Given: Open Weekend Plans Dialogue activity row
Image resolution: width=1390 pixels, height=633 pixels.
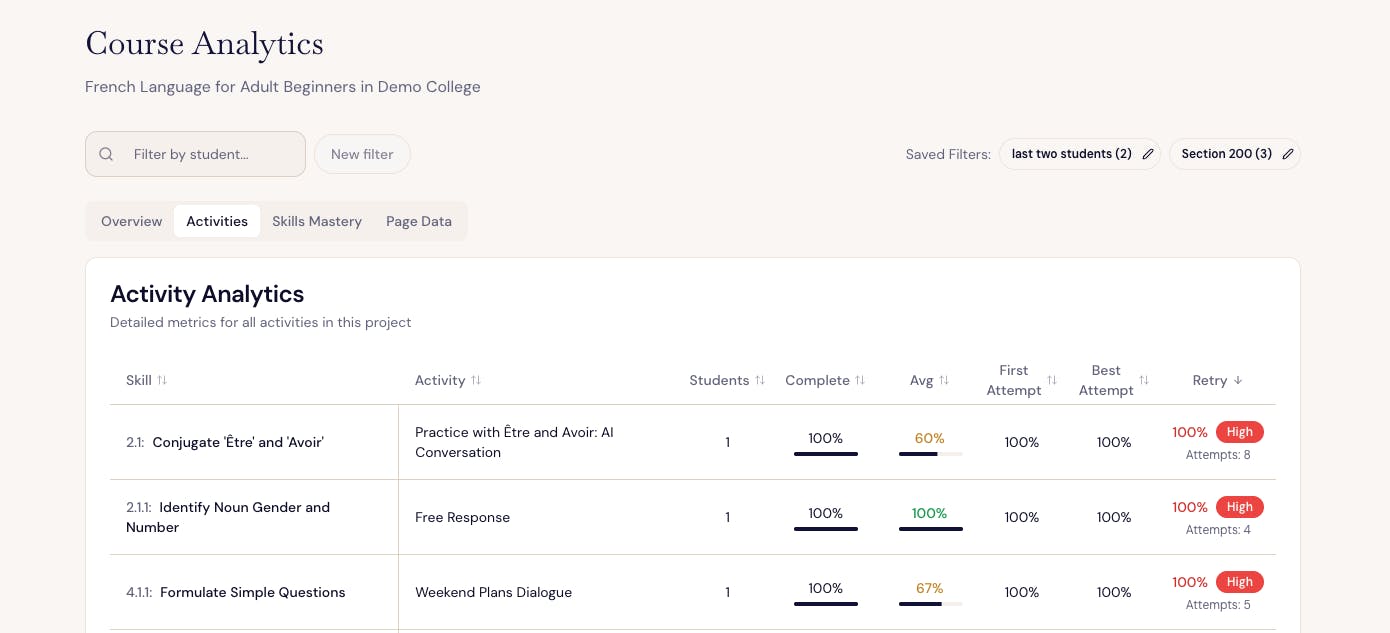Looking at the screenshot, I should click(x=493, y=592).
